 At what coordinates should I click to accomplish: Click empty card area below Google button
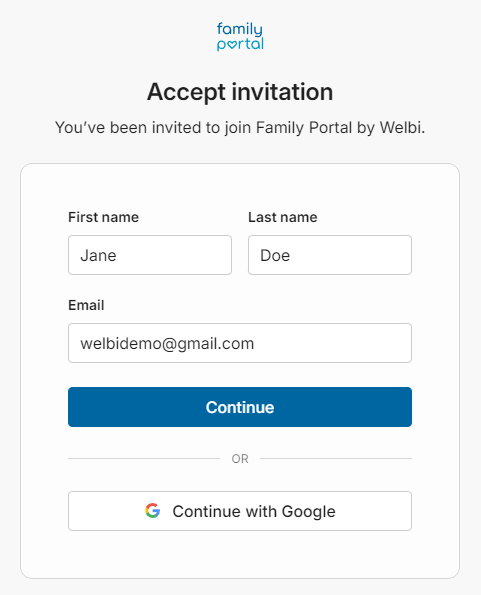(240, 555)
